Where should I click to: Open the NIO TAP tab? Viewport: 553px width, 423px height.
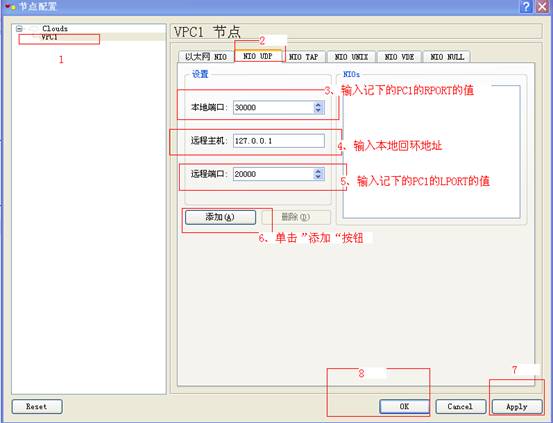[303, 56]
